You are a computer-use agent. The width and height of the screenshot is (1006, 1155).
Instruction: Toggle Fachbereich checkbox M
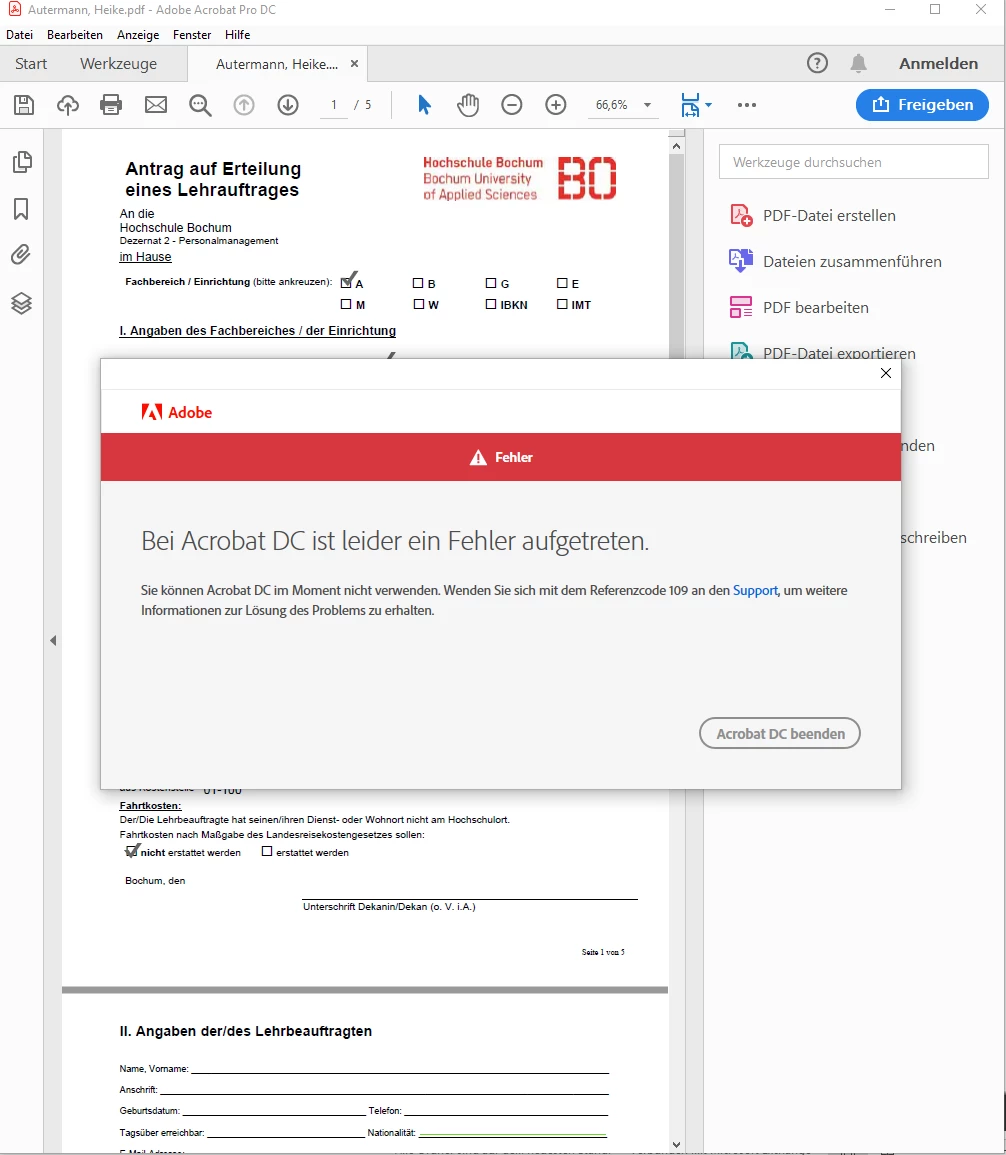click(x=346, y=304)
